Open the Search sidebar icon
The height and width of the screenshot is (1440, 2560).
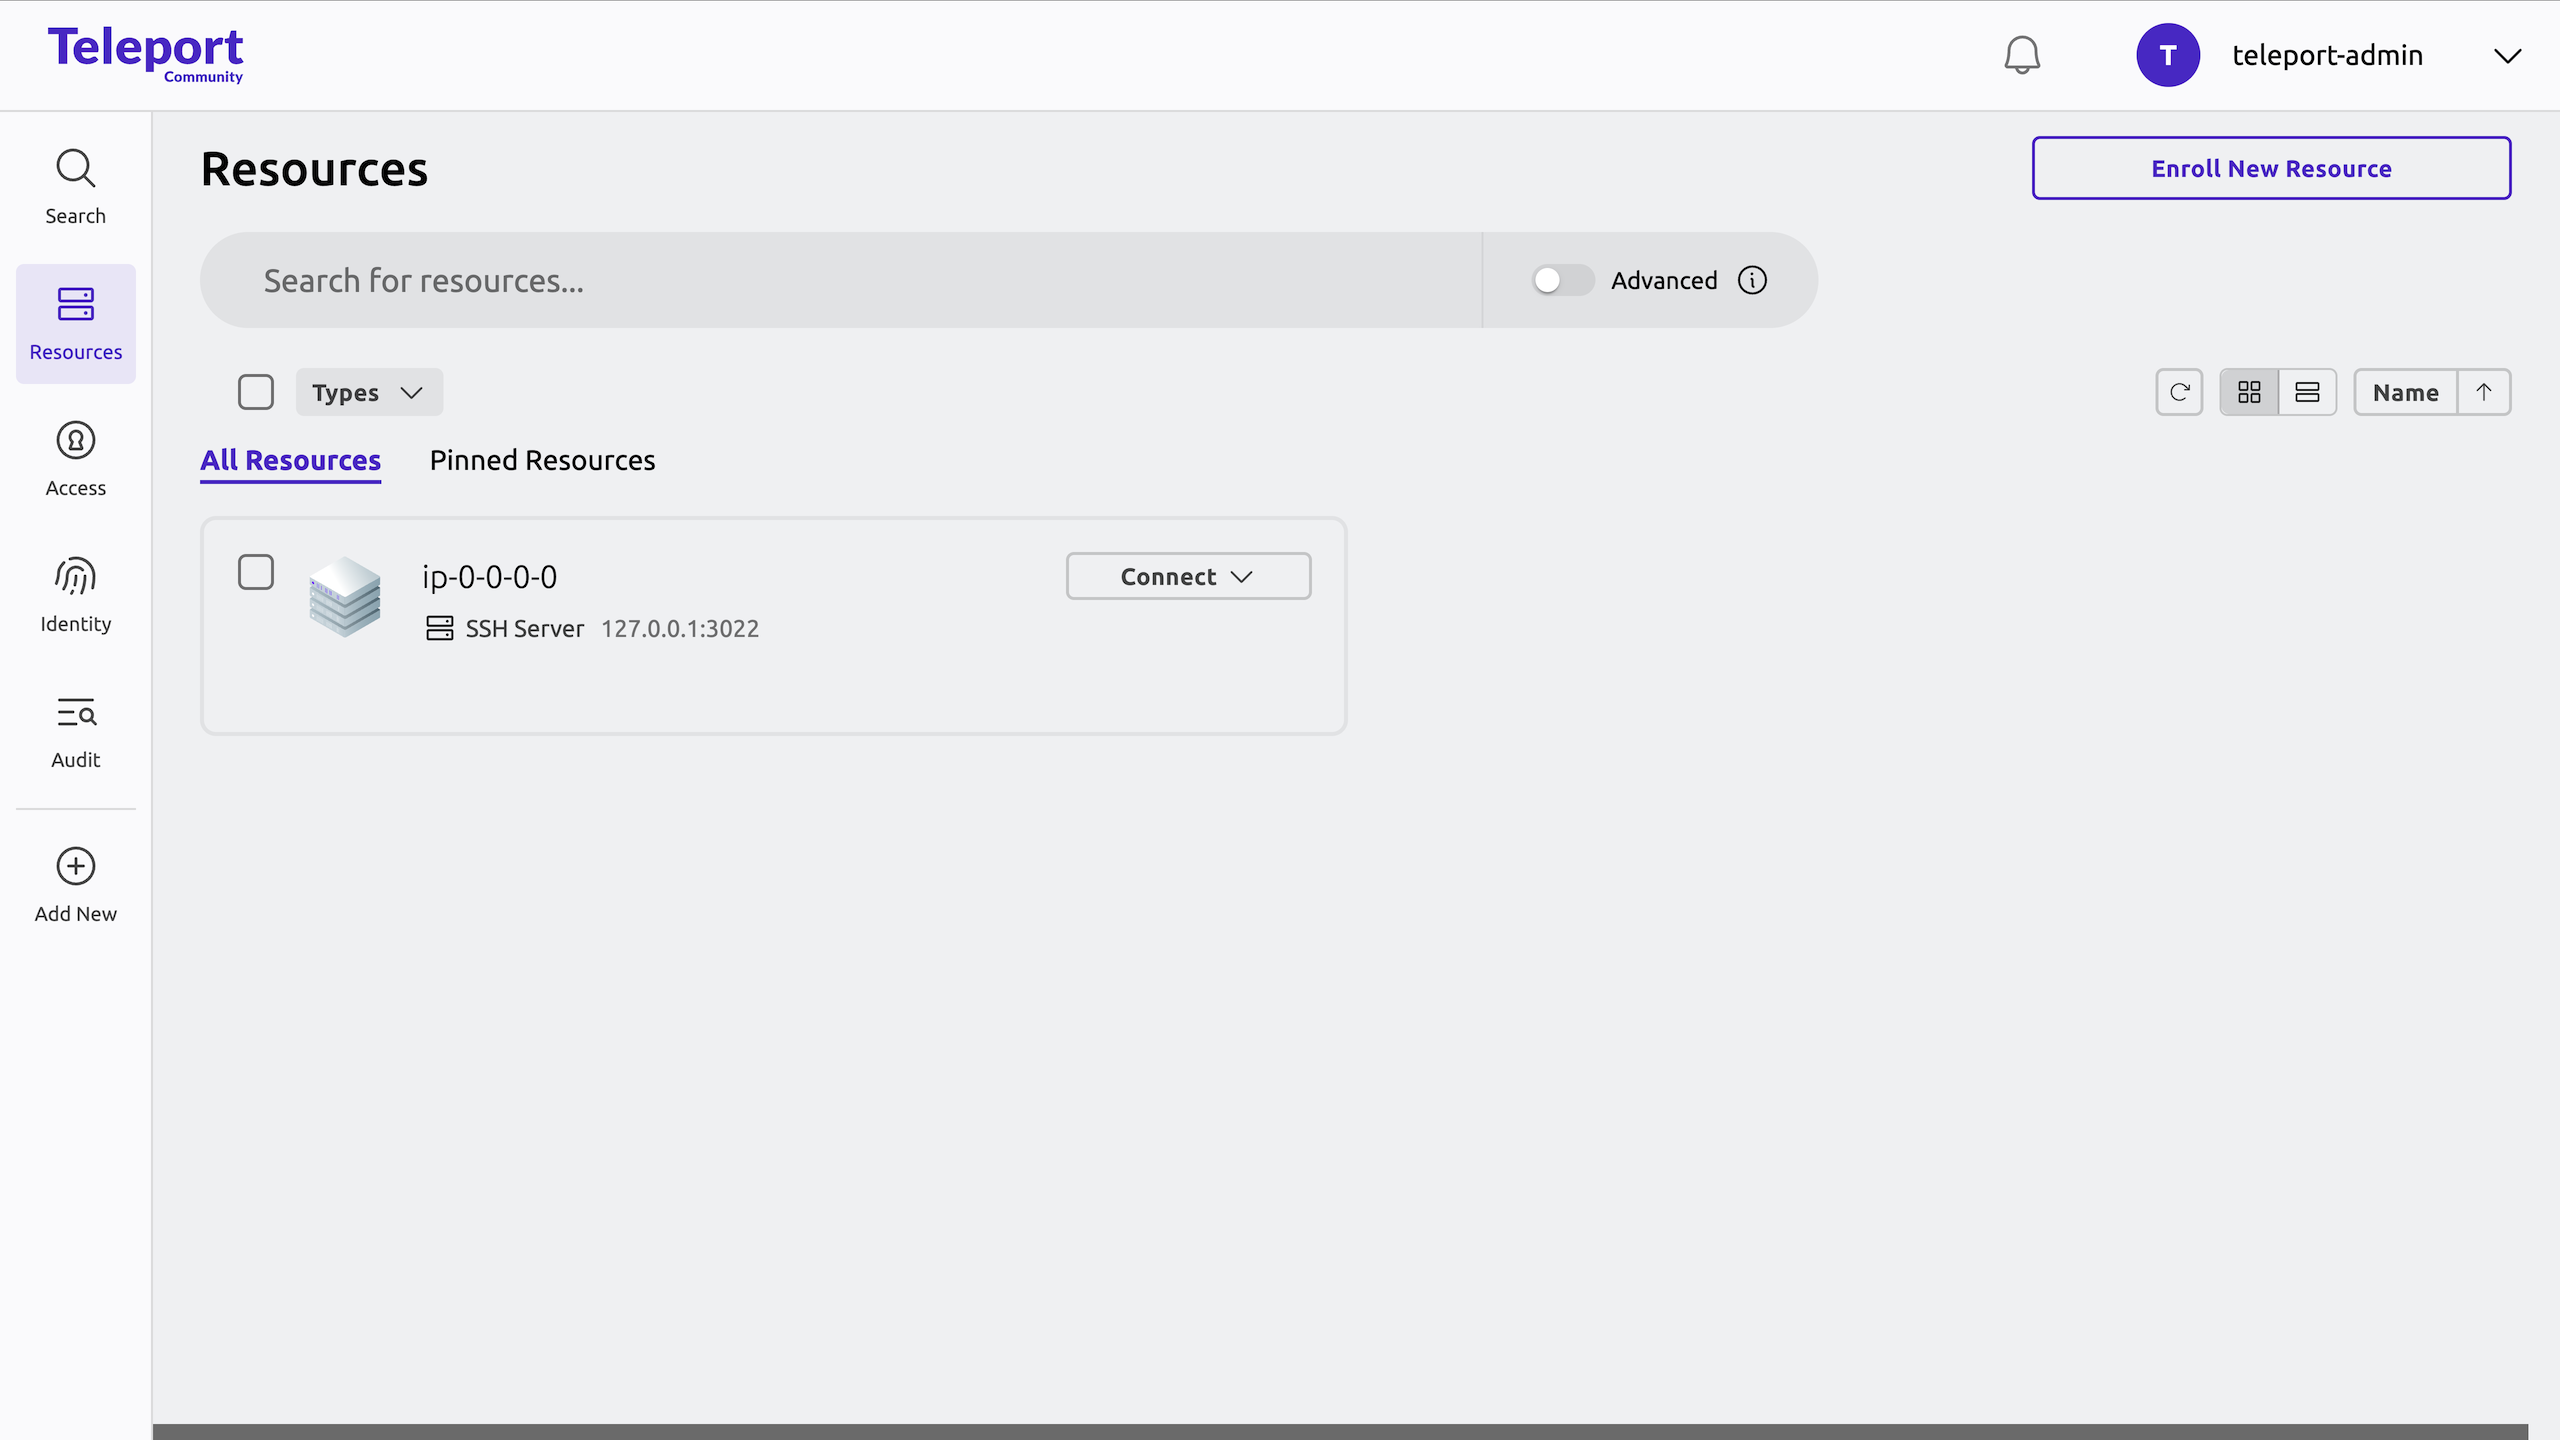[x=75, y=168]
